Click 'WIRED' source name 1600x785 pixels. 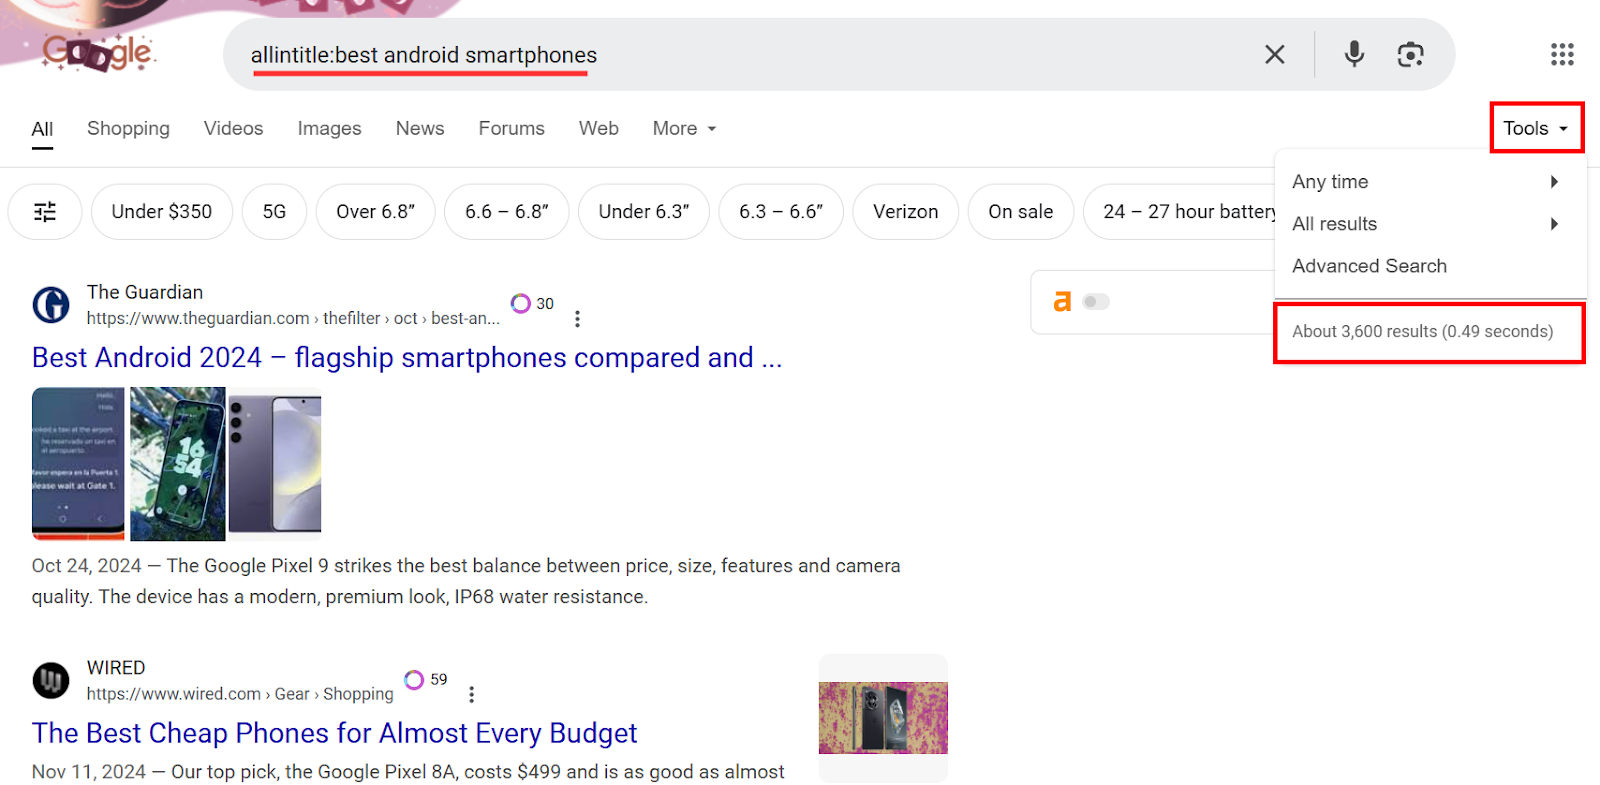click(x=116, y=667)
